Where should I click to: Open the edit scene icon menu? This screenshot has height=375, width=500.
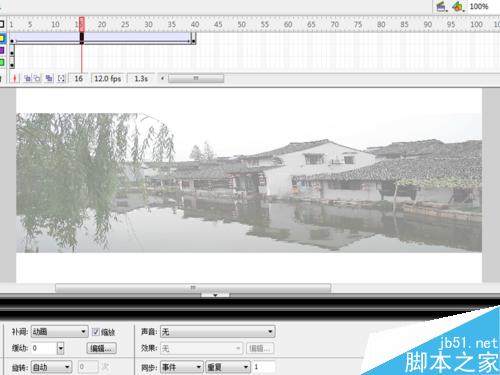(x=441, y=7)
